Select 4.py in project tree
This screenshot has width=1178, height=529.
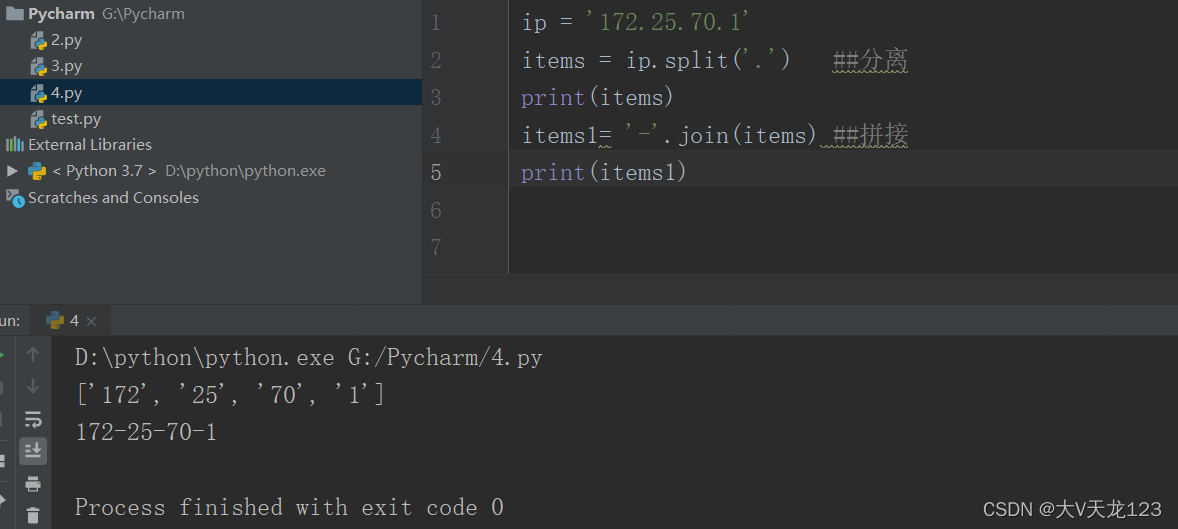tap(210, 93)
